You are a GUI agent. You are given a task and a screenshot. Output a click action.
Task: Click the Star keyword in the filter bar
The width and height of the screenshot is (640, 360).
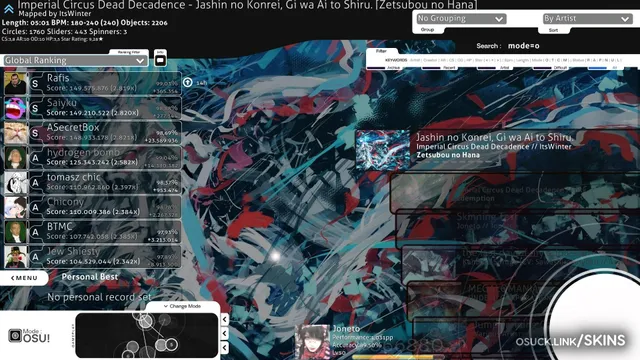pyautogui.click(x=479, y=60)
